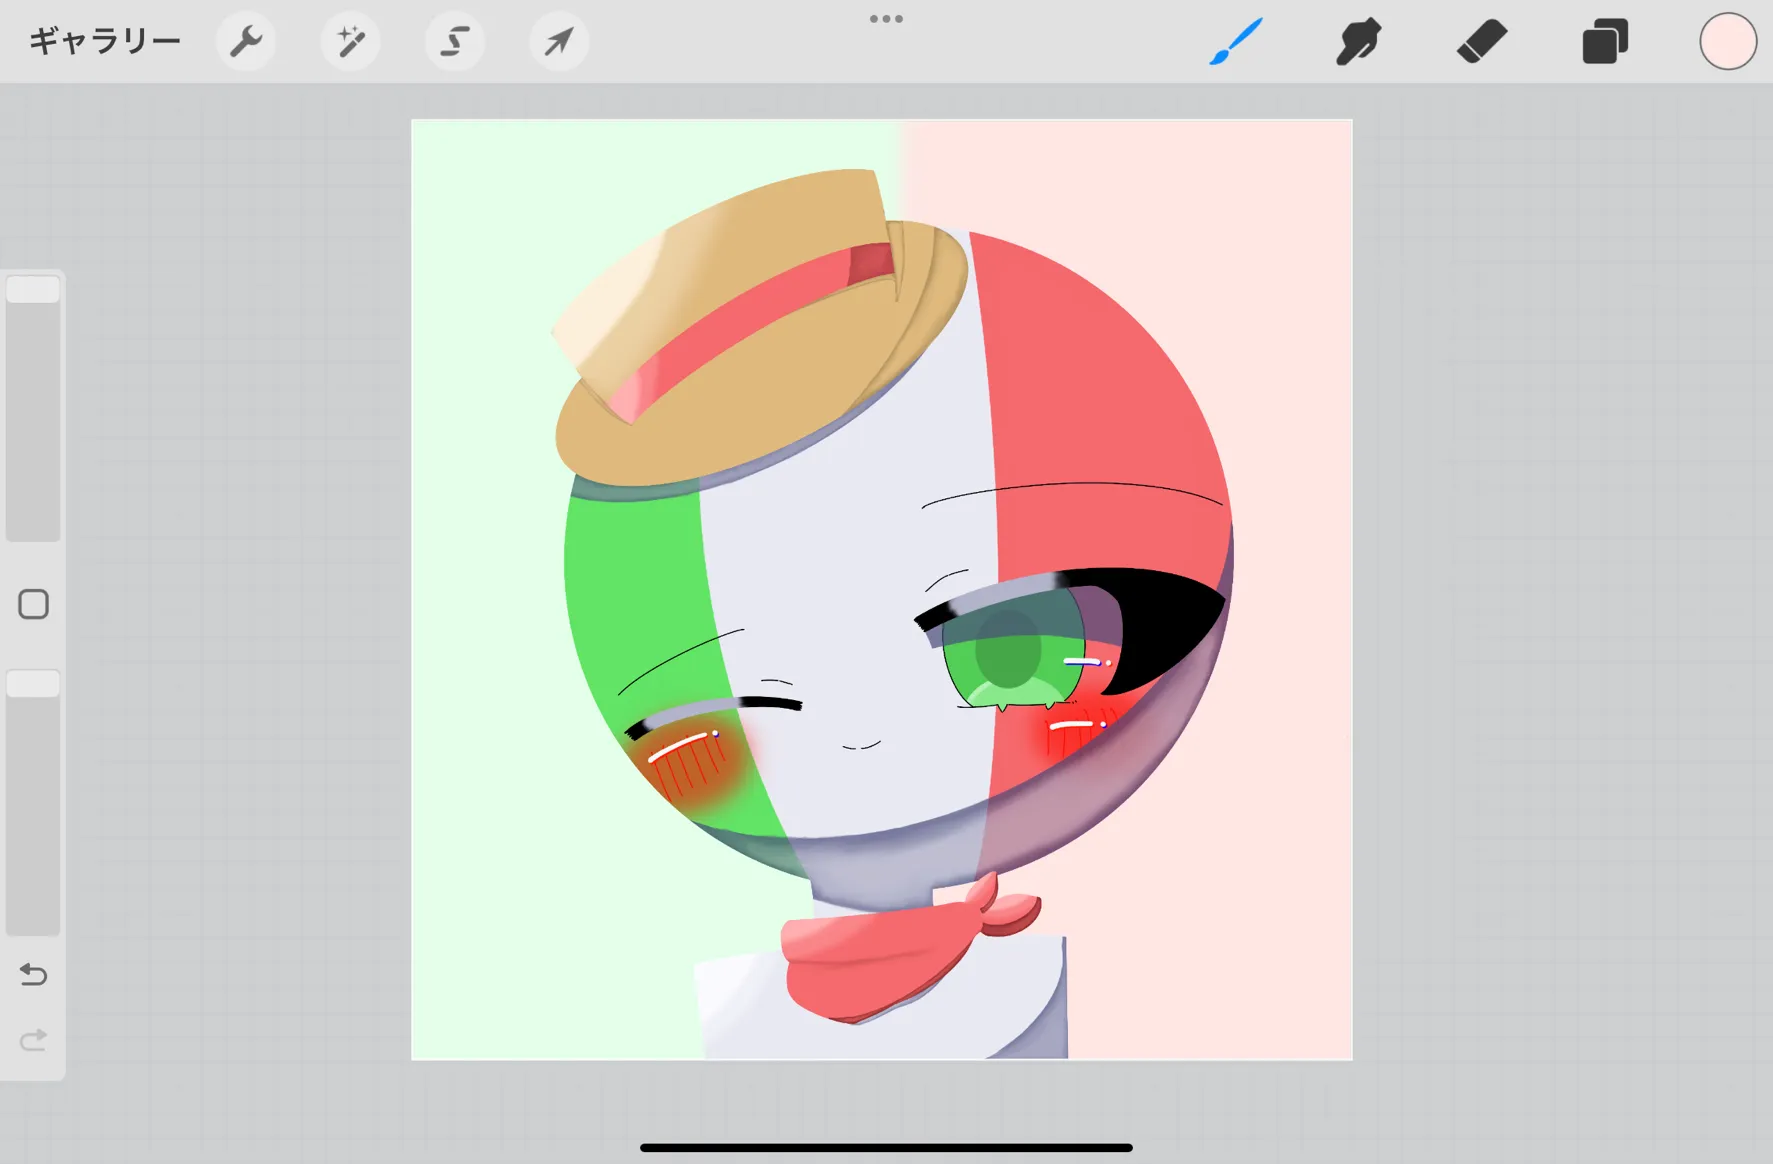Open the active color picker circle
The height and width of the screenshot is (1164, 1773).
pyautogui.click(x=1728, y=42)
